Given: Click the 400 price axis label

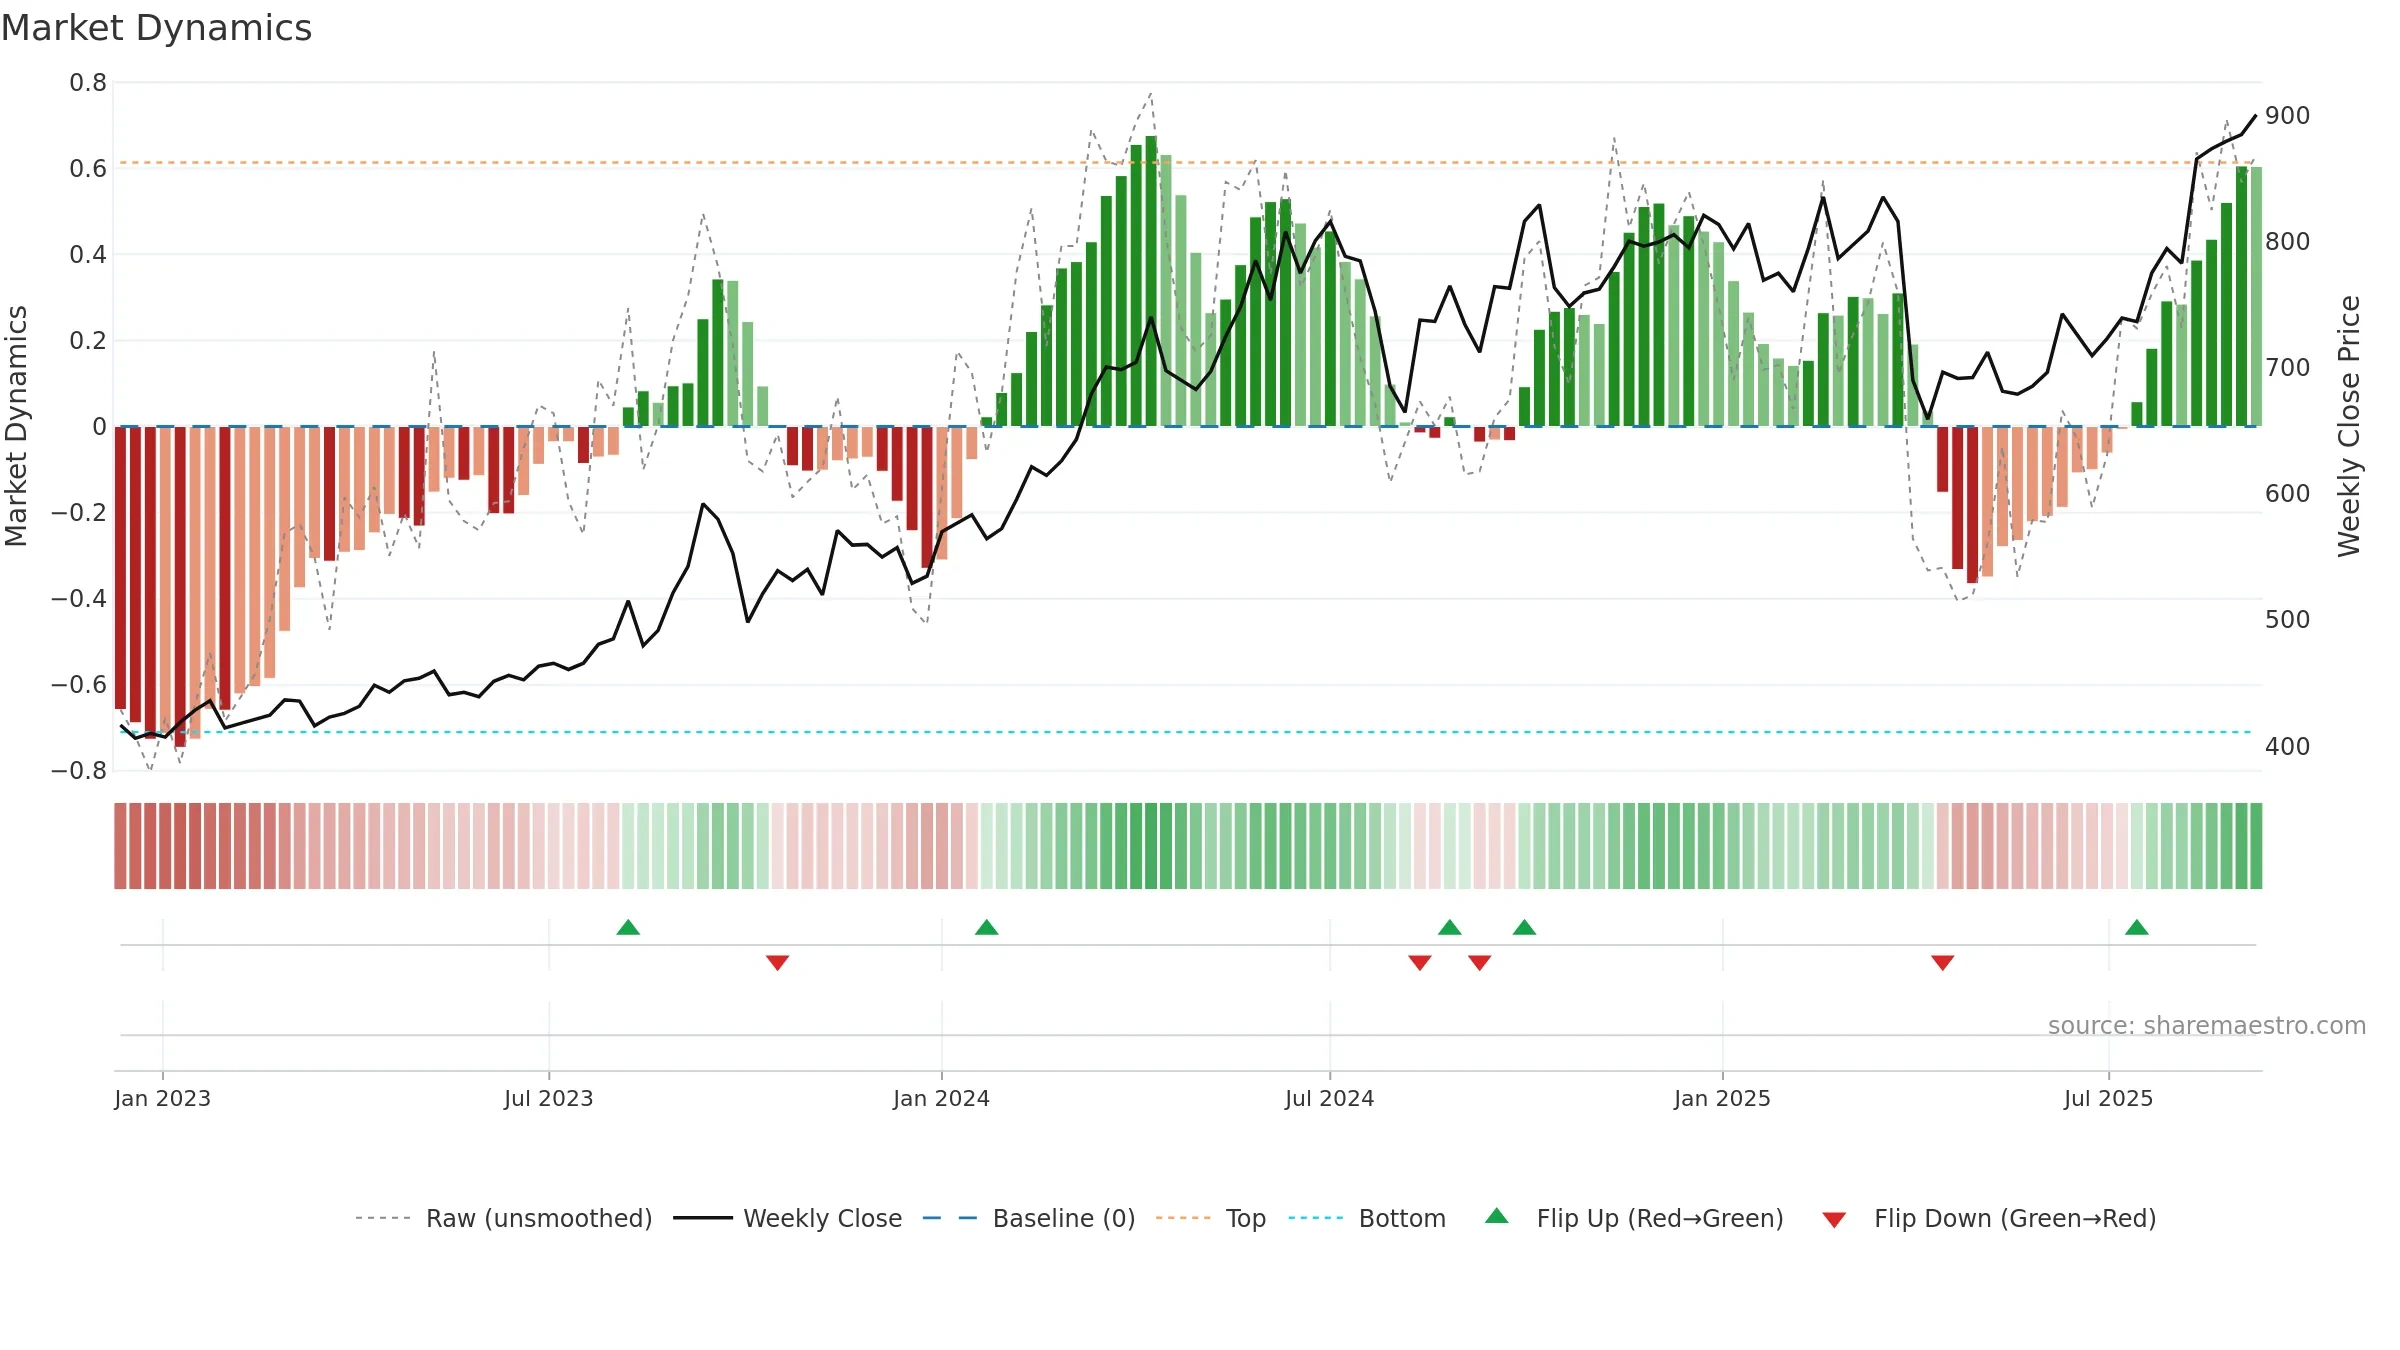Looking at the screenshot, I should tap(2288, 747).
